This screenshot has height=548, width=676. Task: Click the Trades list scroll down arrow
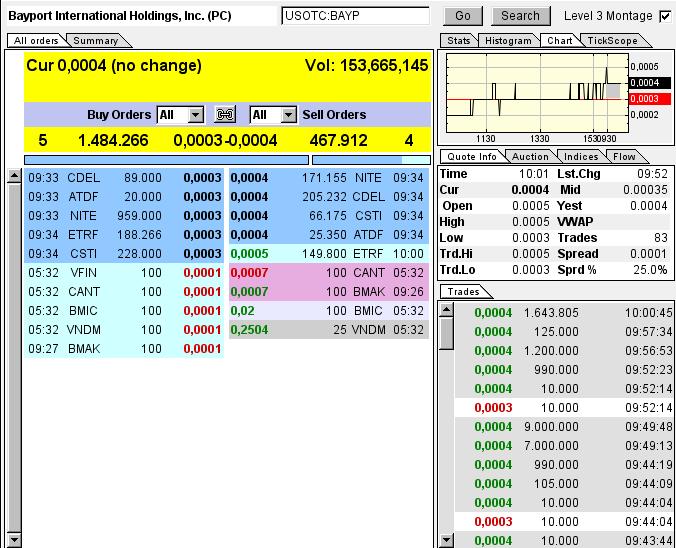tap(447, 540)
